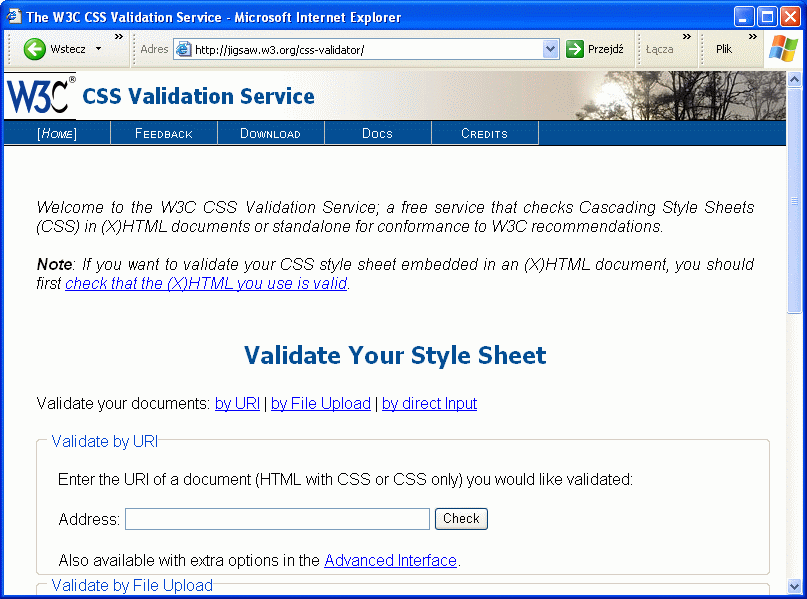Open the Home navigation tab
This screenshot has width=807, height=599.
[x=57, y=133]
